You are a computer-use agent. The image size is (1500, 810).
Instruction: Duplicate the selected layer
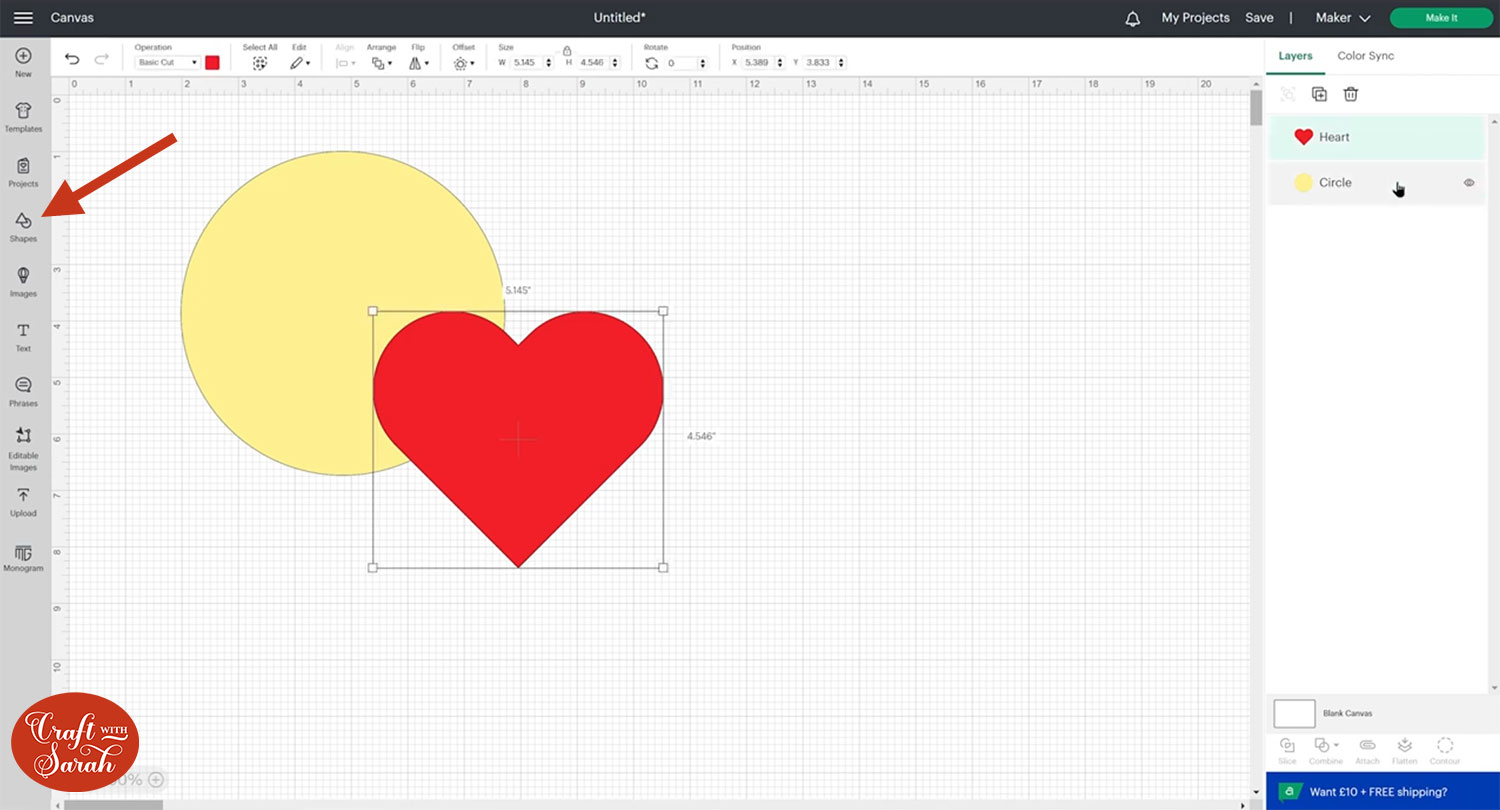tap(1319, 94)
